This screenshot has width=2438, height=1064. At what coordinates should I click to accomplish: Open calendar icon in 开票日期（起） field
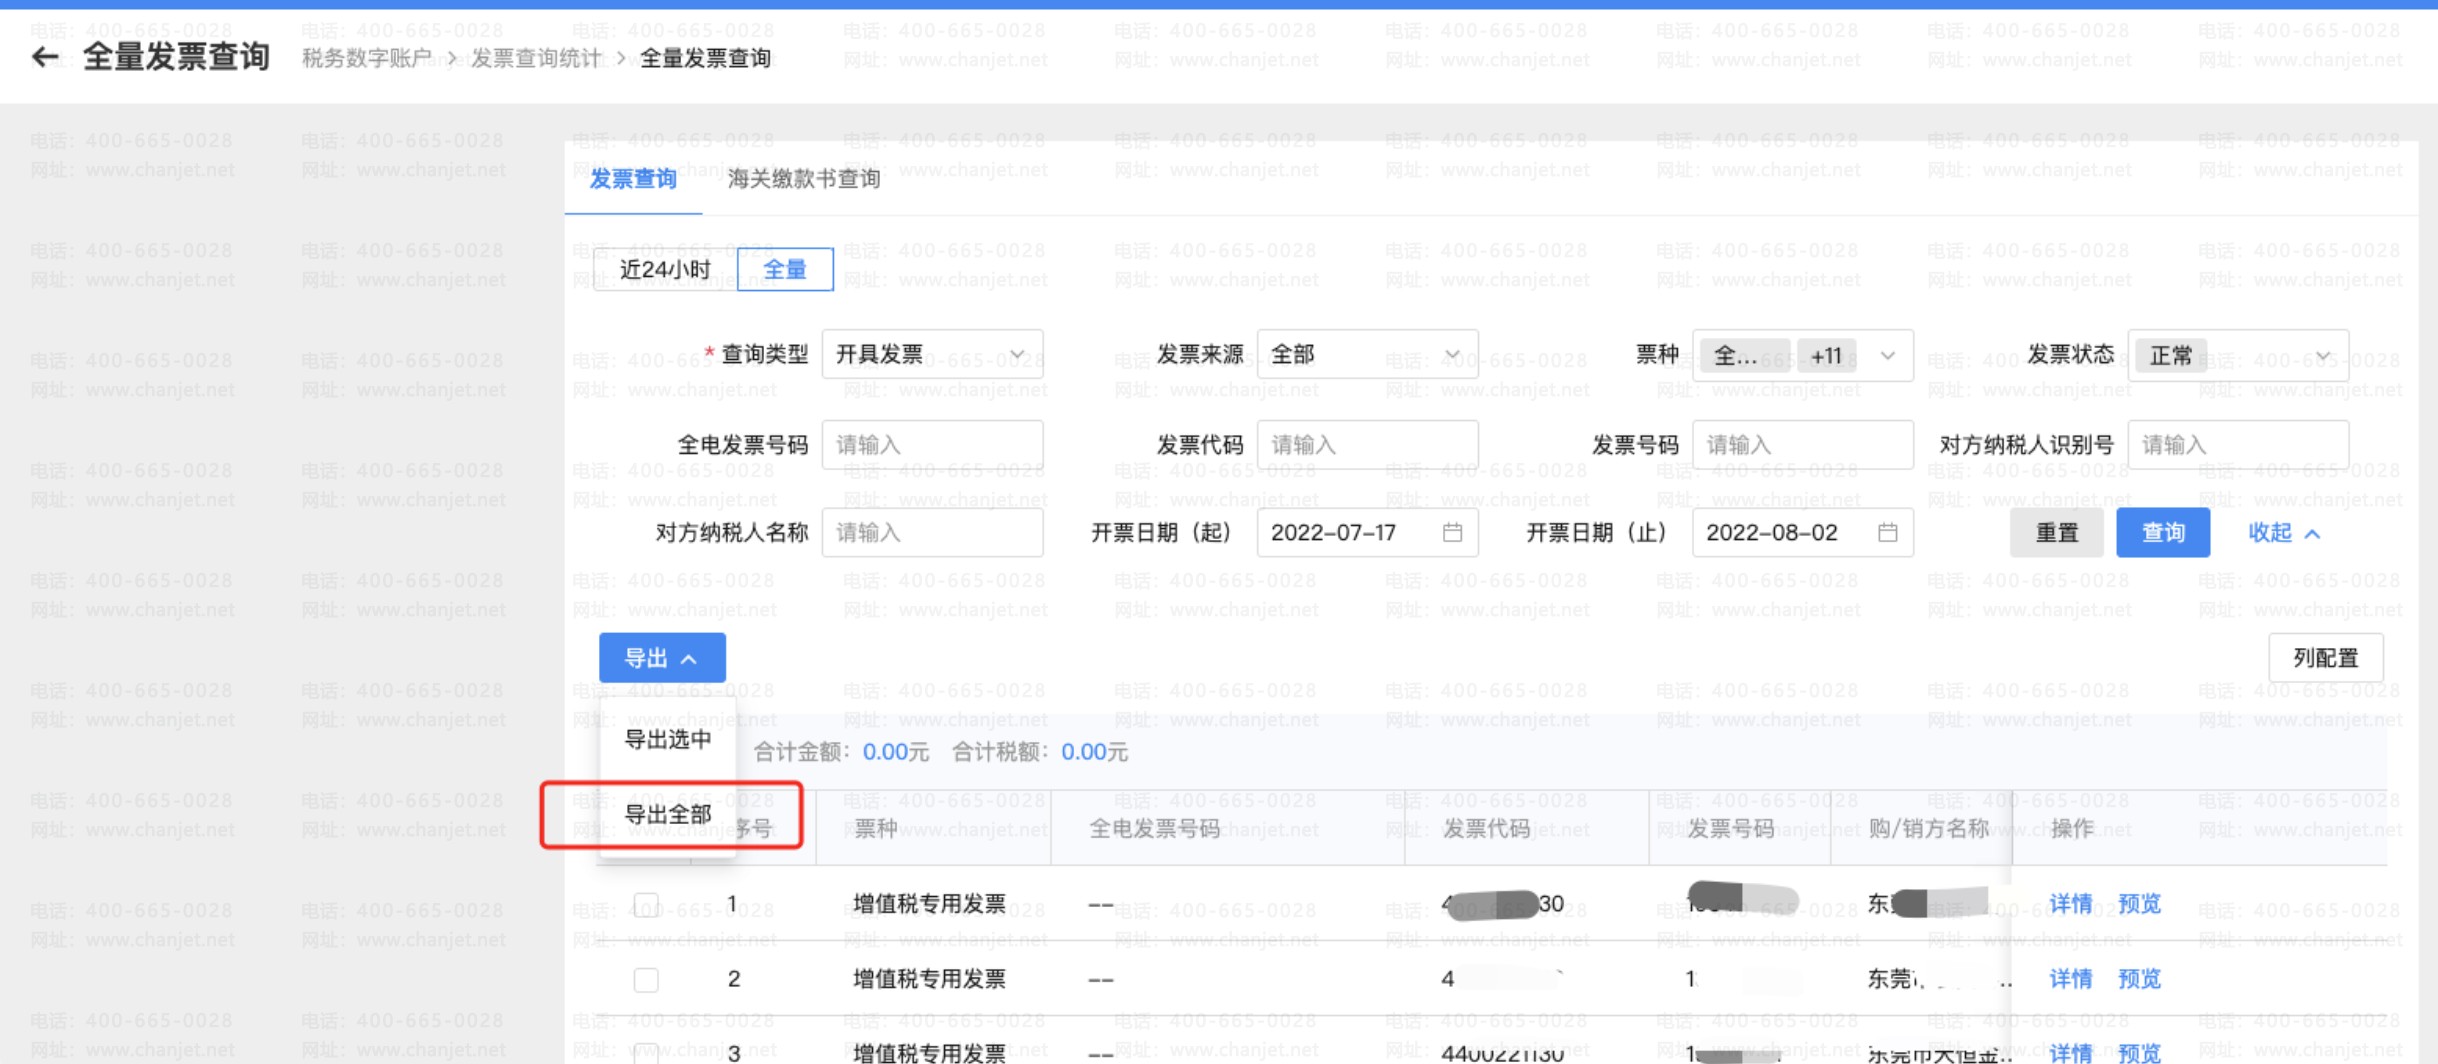pyautogui.click(x=1452, y=533)
